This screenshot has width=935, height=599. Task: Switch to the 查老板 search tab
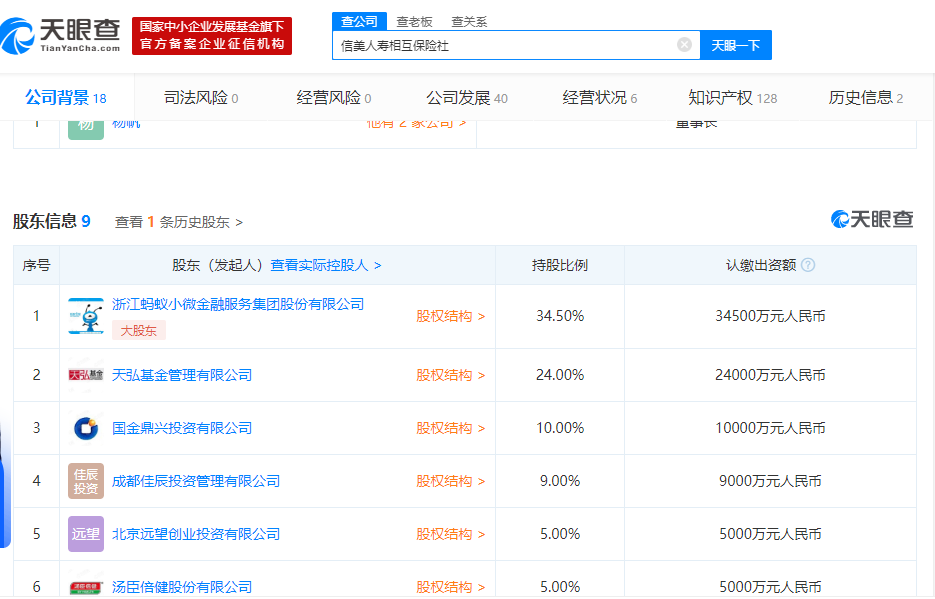[414, 21]
